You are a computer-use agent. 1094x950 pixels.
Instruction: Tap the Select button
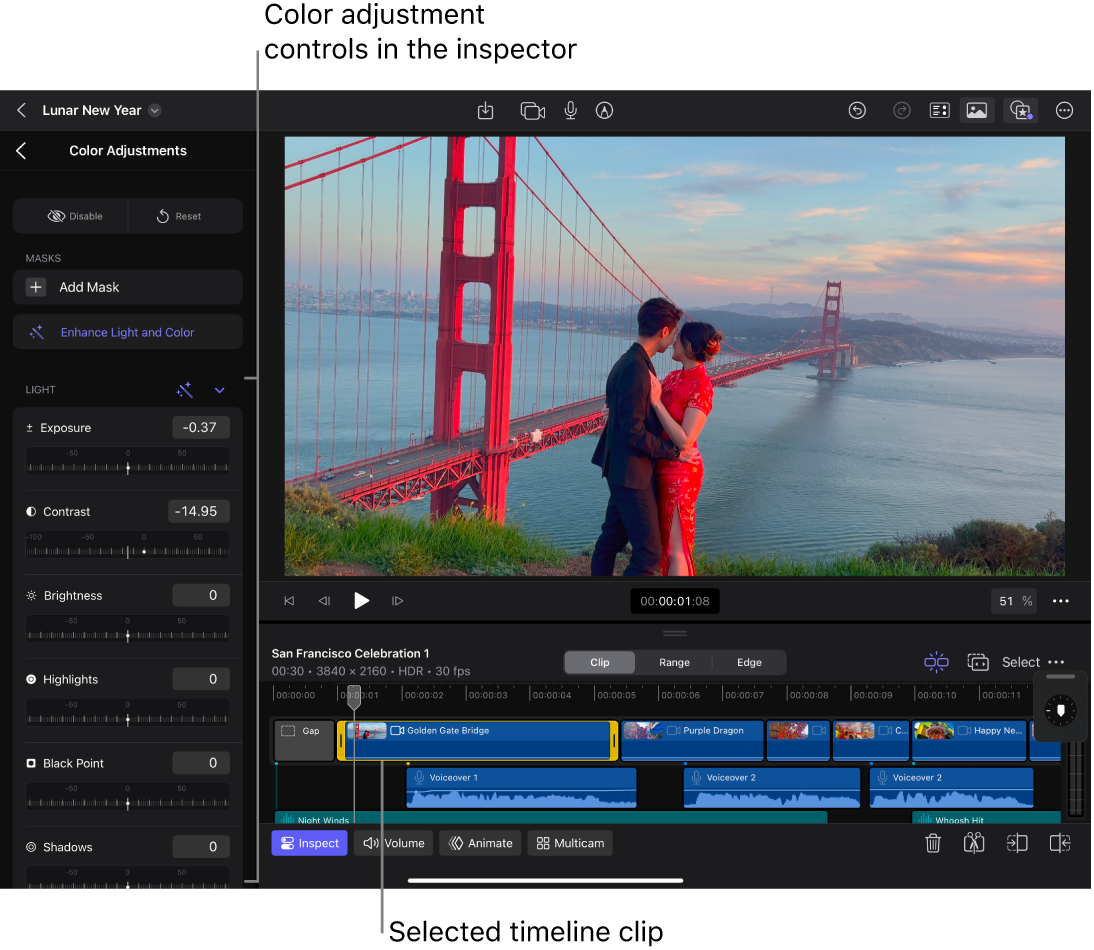(1021, 663)
